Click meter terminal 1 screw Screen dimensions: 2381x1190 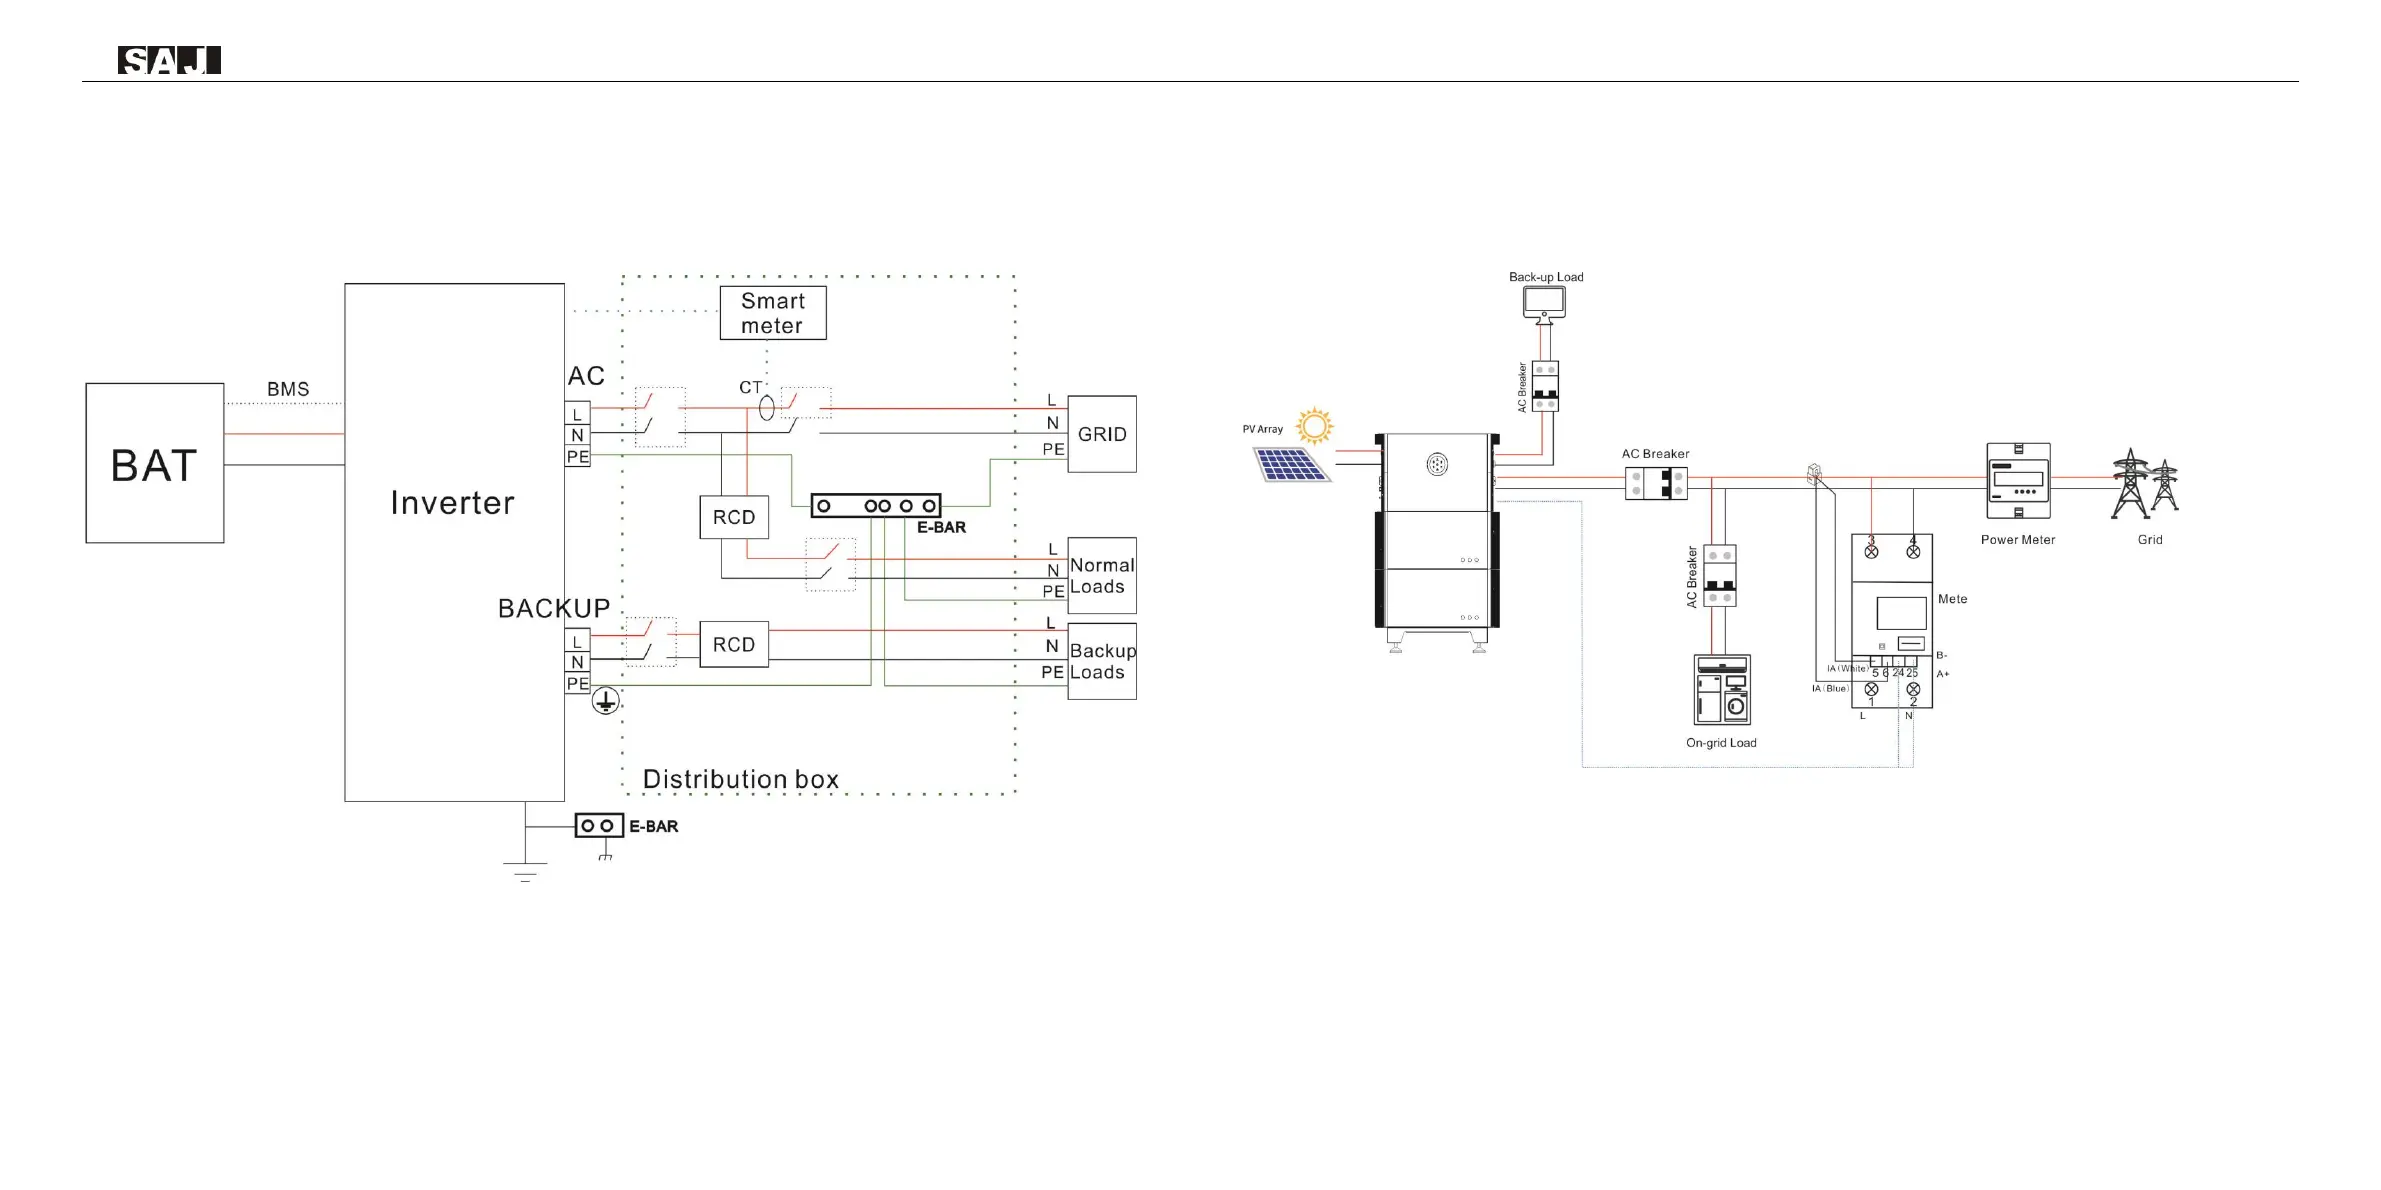click(x=1871, y=689)
